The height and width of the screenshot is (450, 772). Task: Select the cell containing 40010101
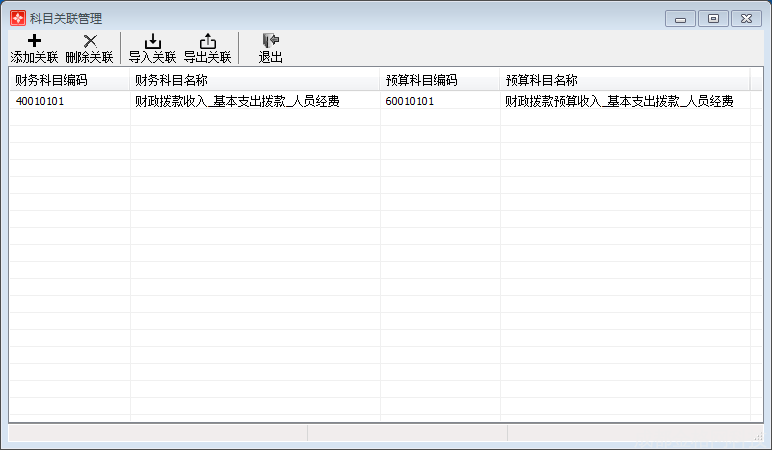40,101
